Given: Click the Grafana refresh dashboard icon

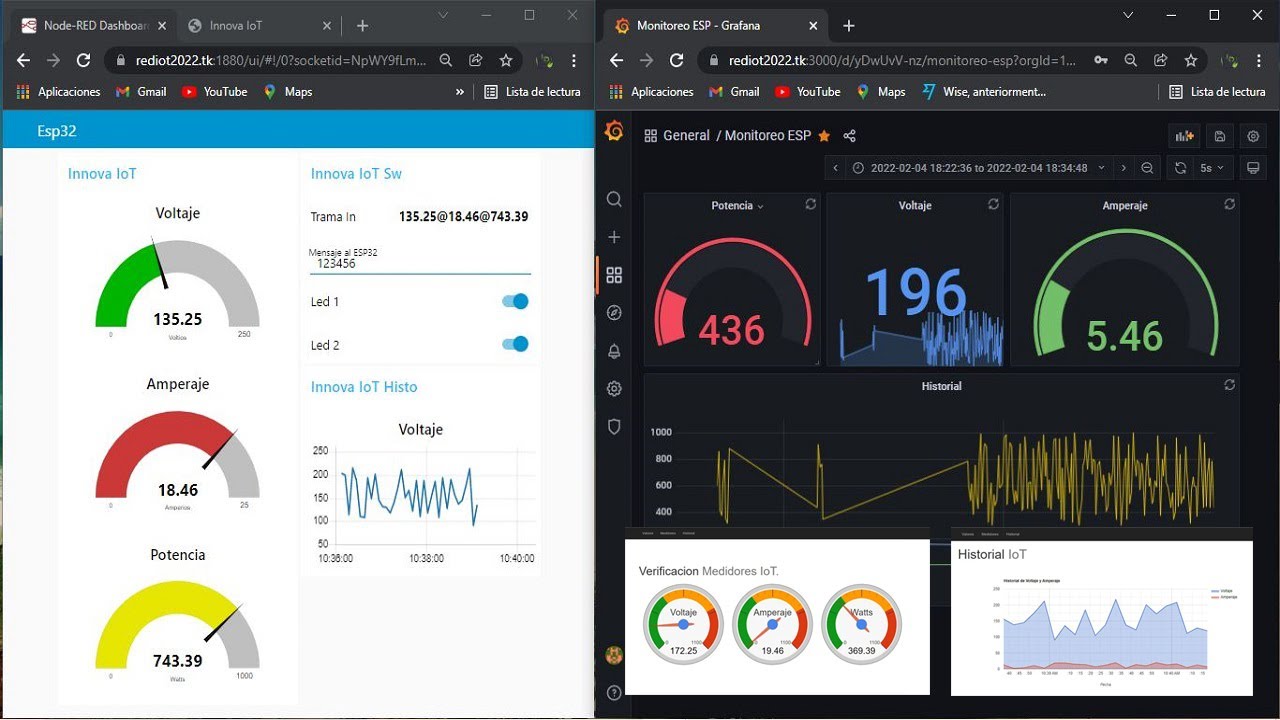Looking at the screenshot, I should click(1180, 168).
